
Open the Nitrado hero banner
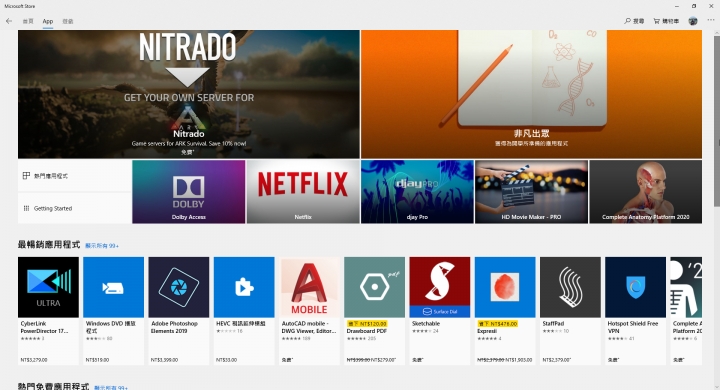click(189, 94)
